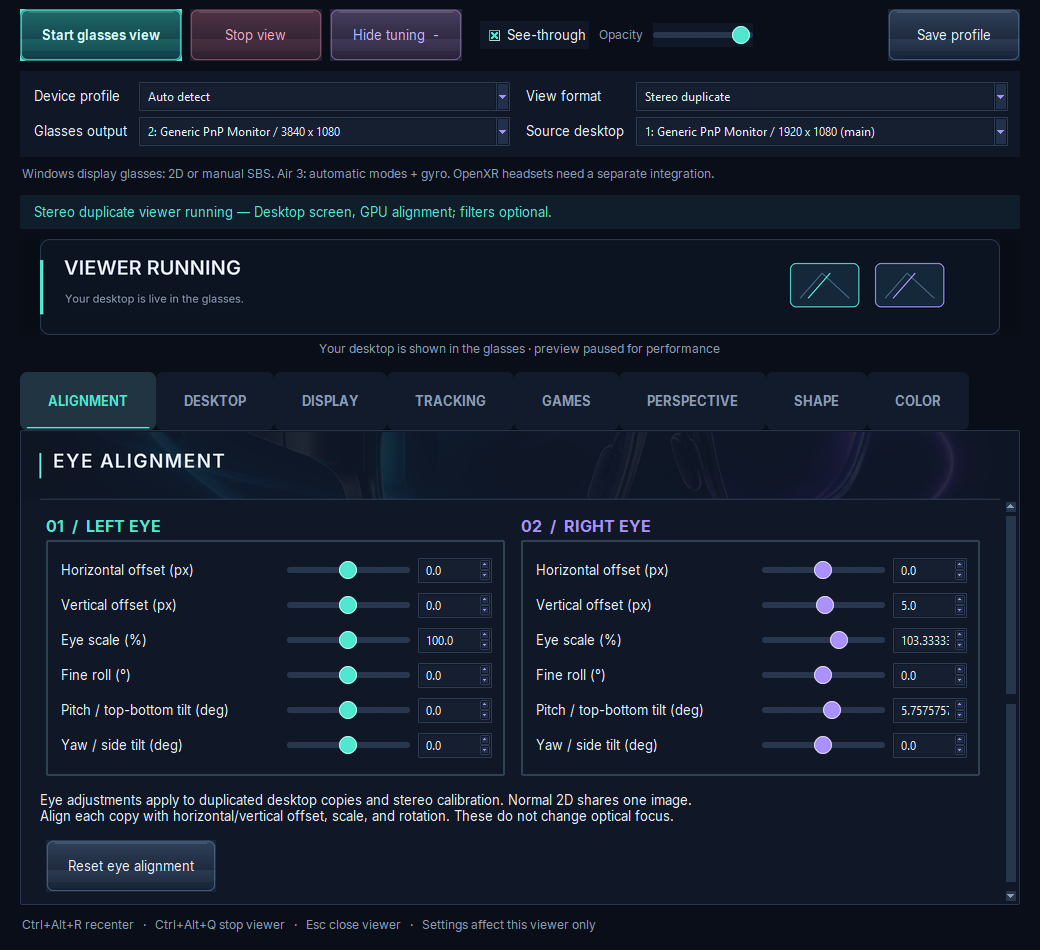
Task: Adjust right eye Horizontal offset slider
Action: pyautogui.click(x=823, y=570)
